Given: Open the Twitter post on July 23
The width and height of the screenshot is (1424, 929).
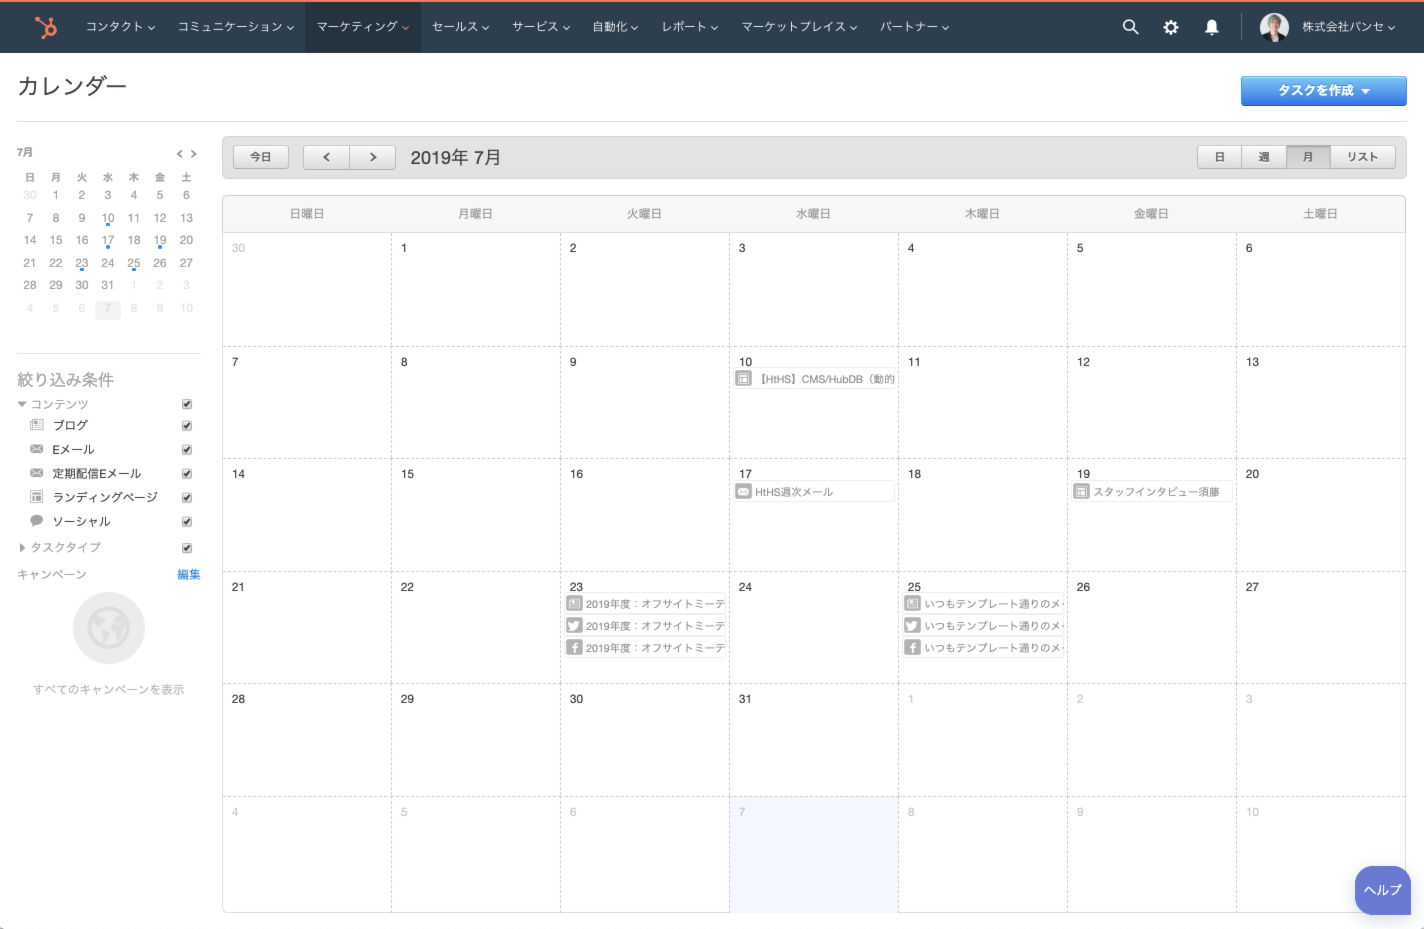Looking at the screenshot, I should coord(646,626).
